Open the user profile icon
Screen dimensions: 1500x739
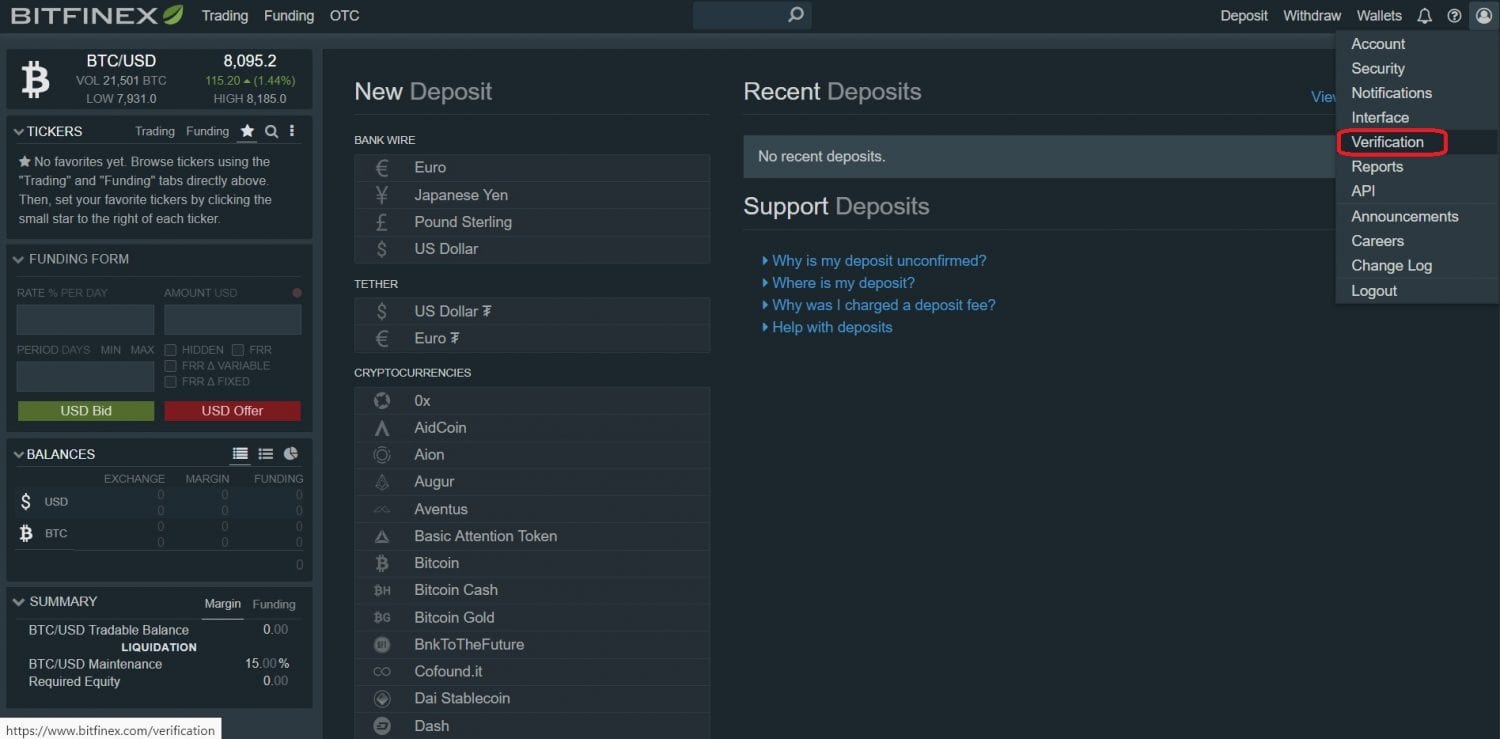(x=1483, y=16)
